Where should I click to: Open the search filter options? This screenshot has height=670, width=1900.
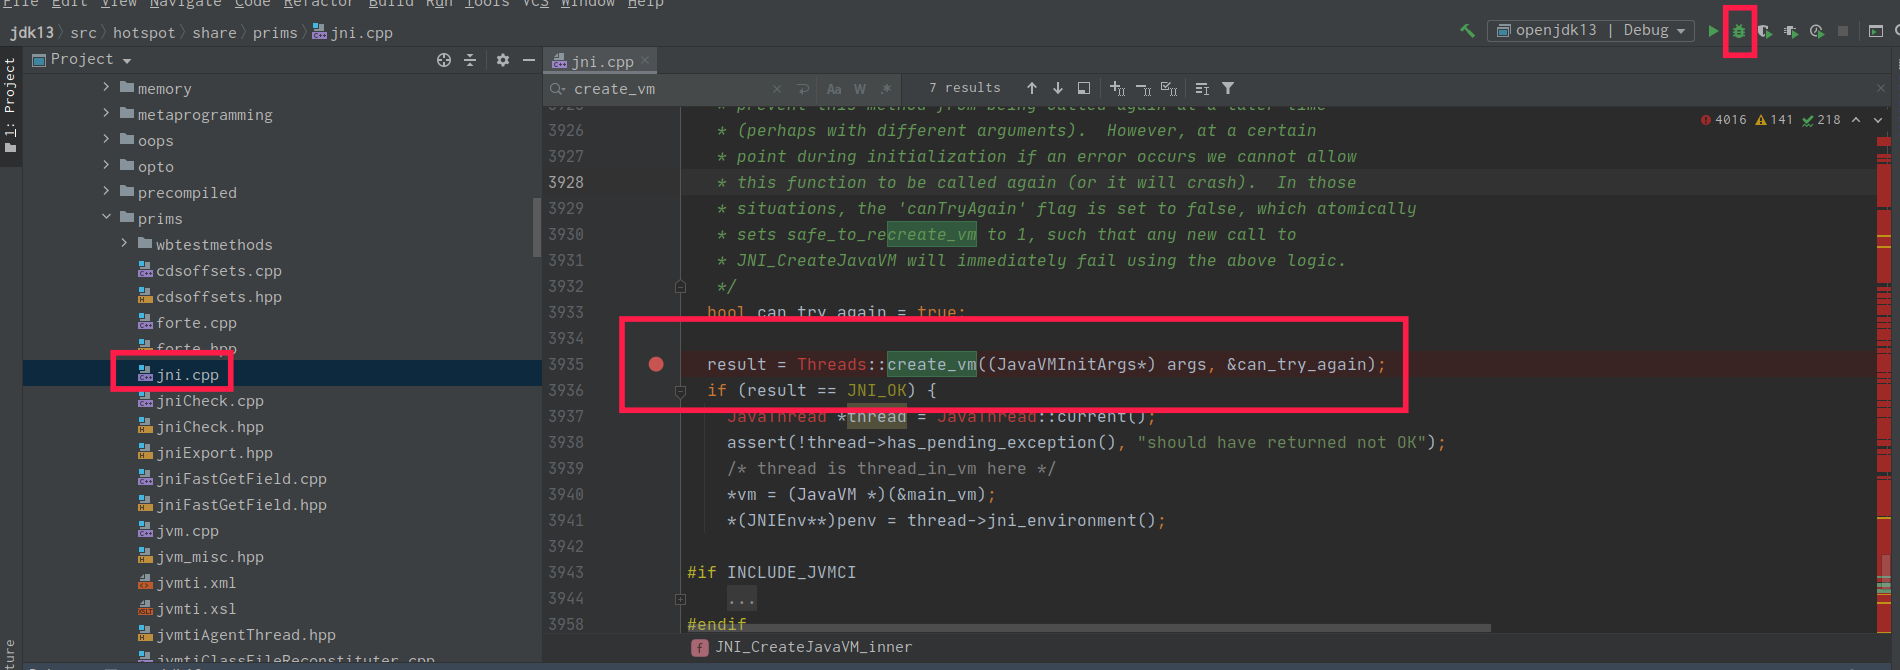[x=1228, y=88]
